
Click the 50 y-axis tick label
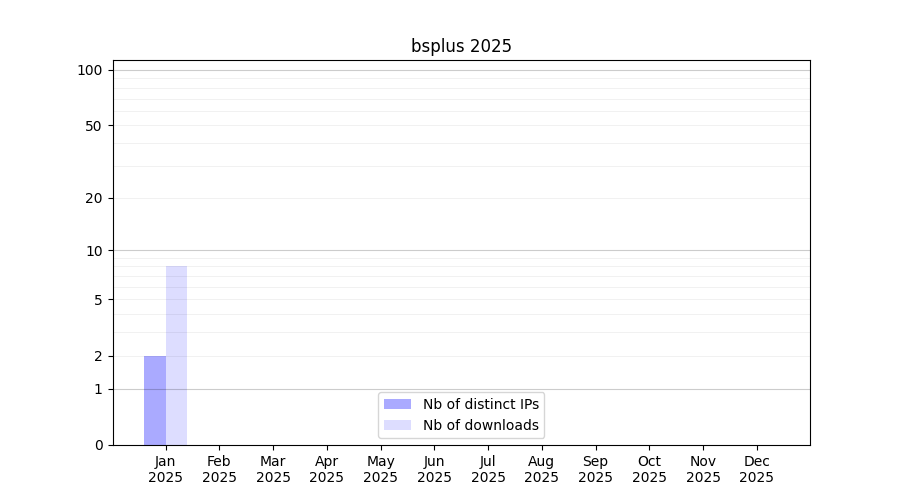coord(94,126)
